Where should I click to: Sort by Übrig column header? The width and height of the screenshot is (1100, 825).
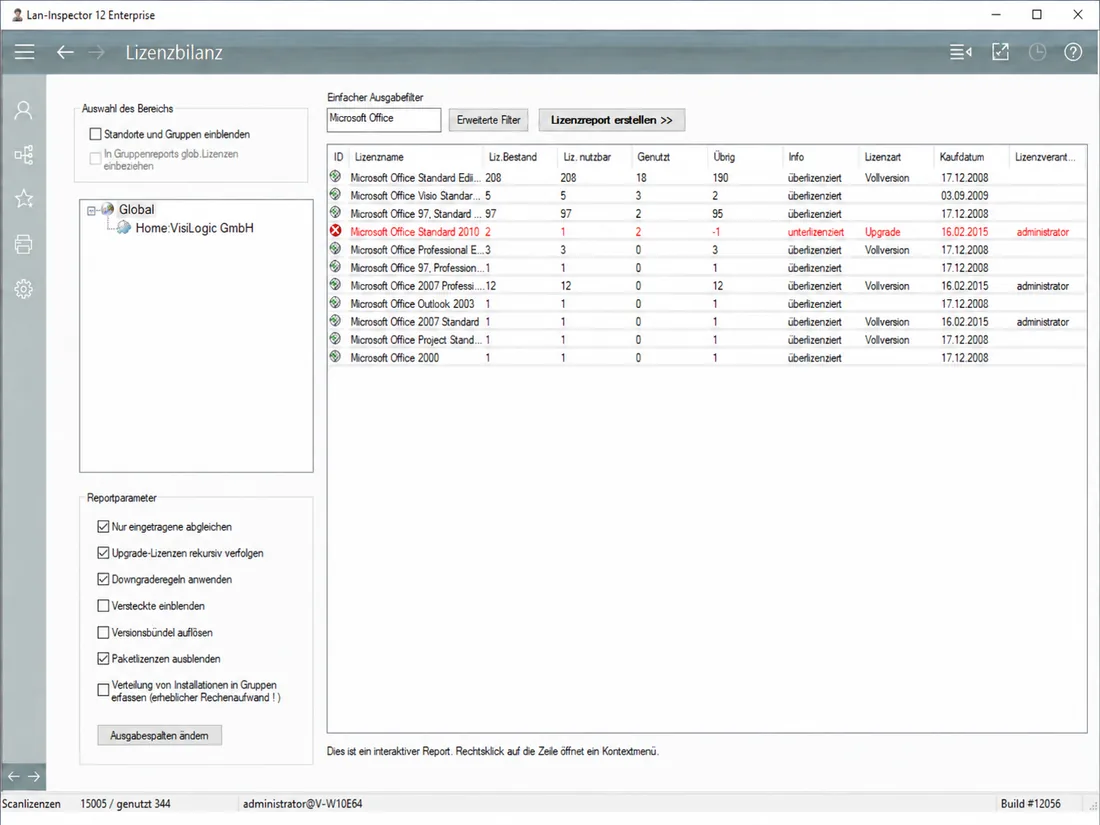(x=744, y=156)
